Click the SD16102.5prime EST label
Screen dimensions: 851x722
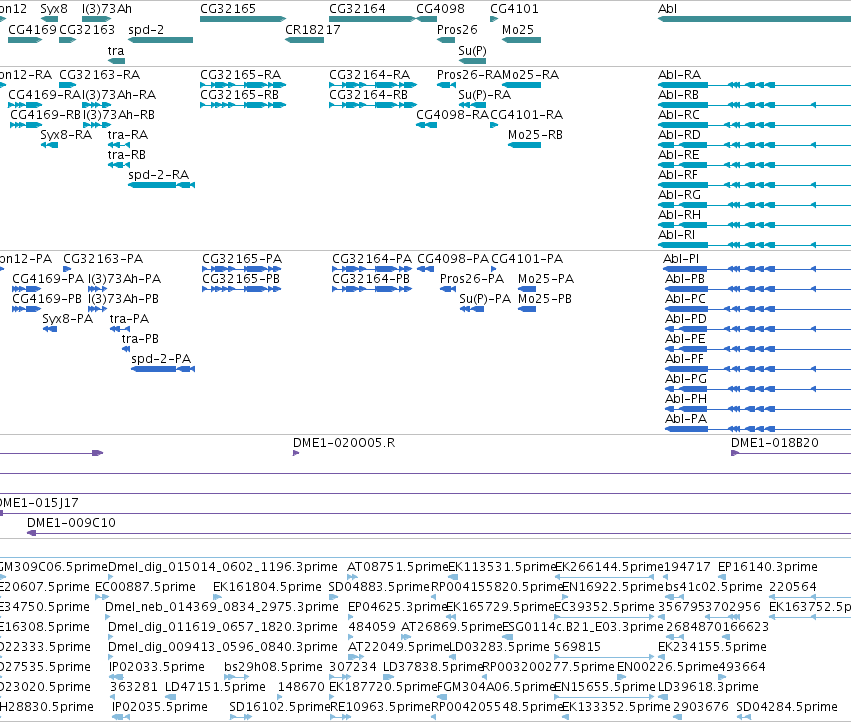click(x=280, y=706)
